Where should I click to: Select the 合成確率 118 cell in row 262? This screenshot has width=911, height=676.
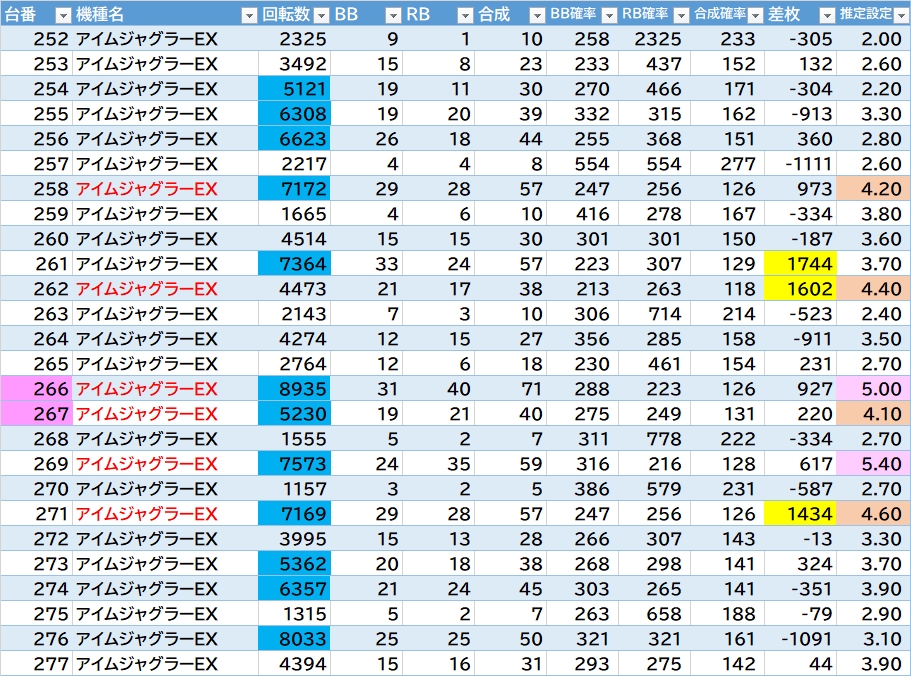tap(727, 289)
